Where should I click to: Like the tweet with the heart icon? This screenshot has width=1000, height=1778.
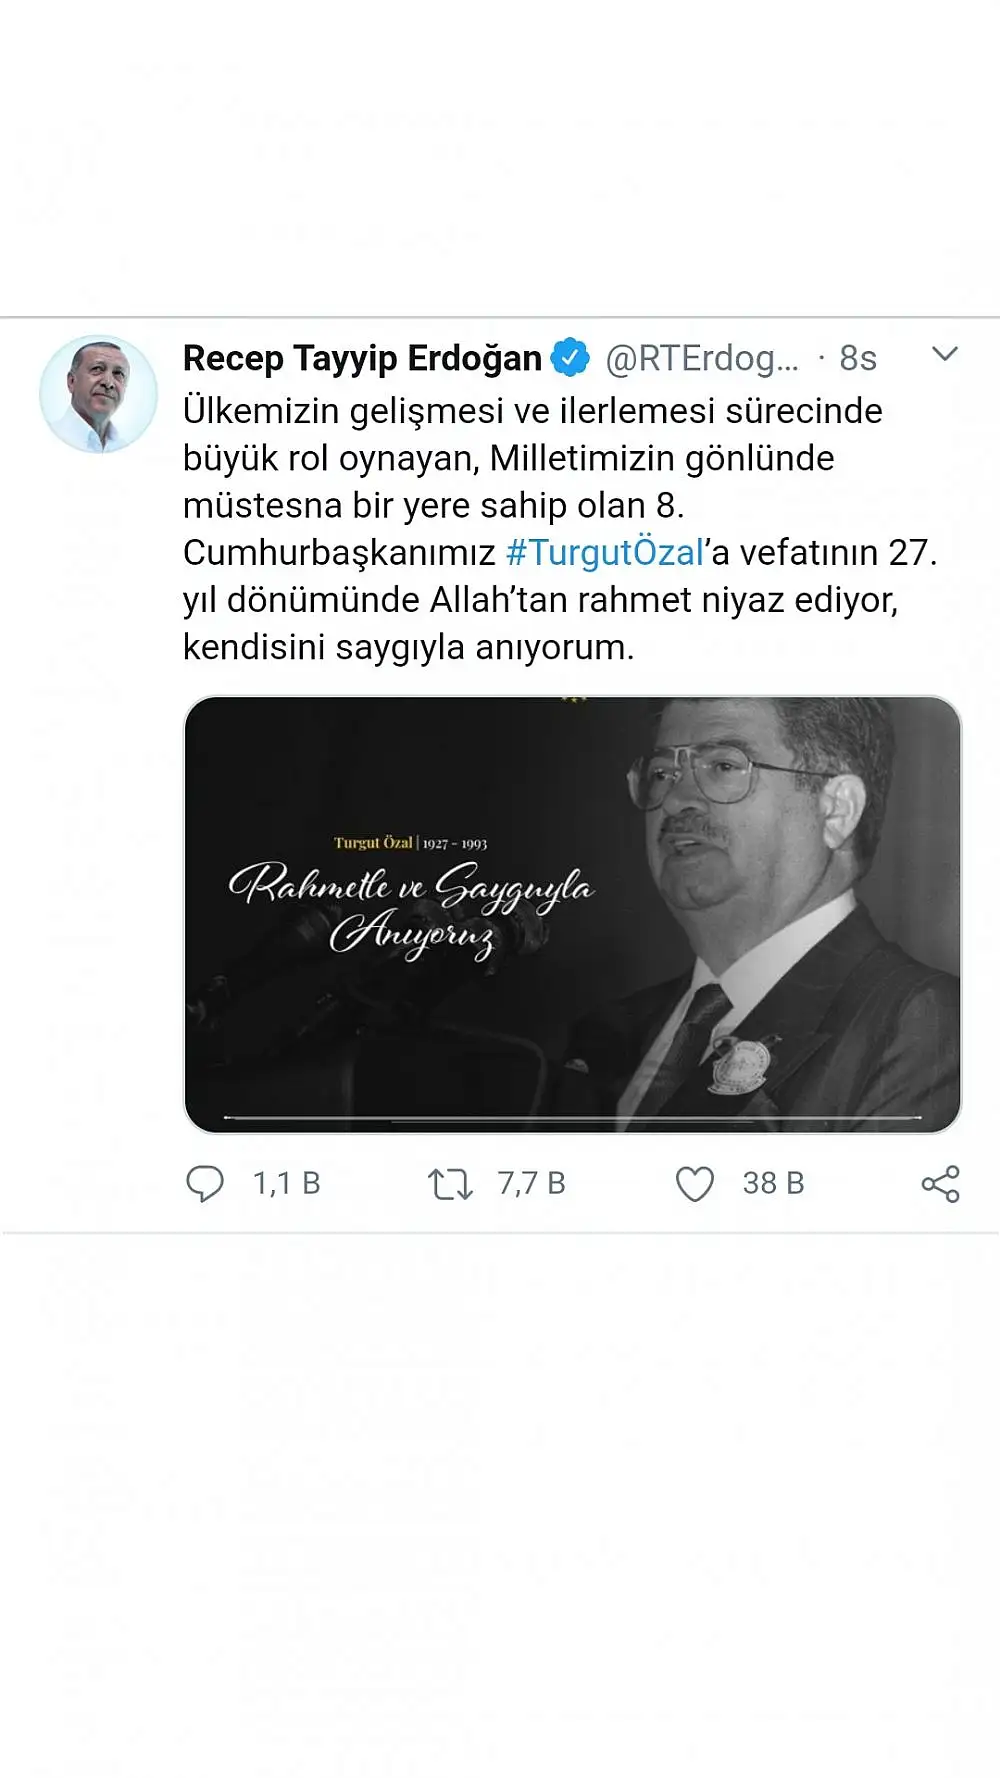(695, 1184)
